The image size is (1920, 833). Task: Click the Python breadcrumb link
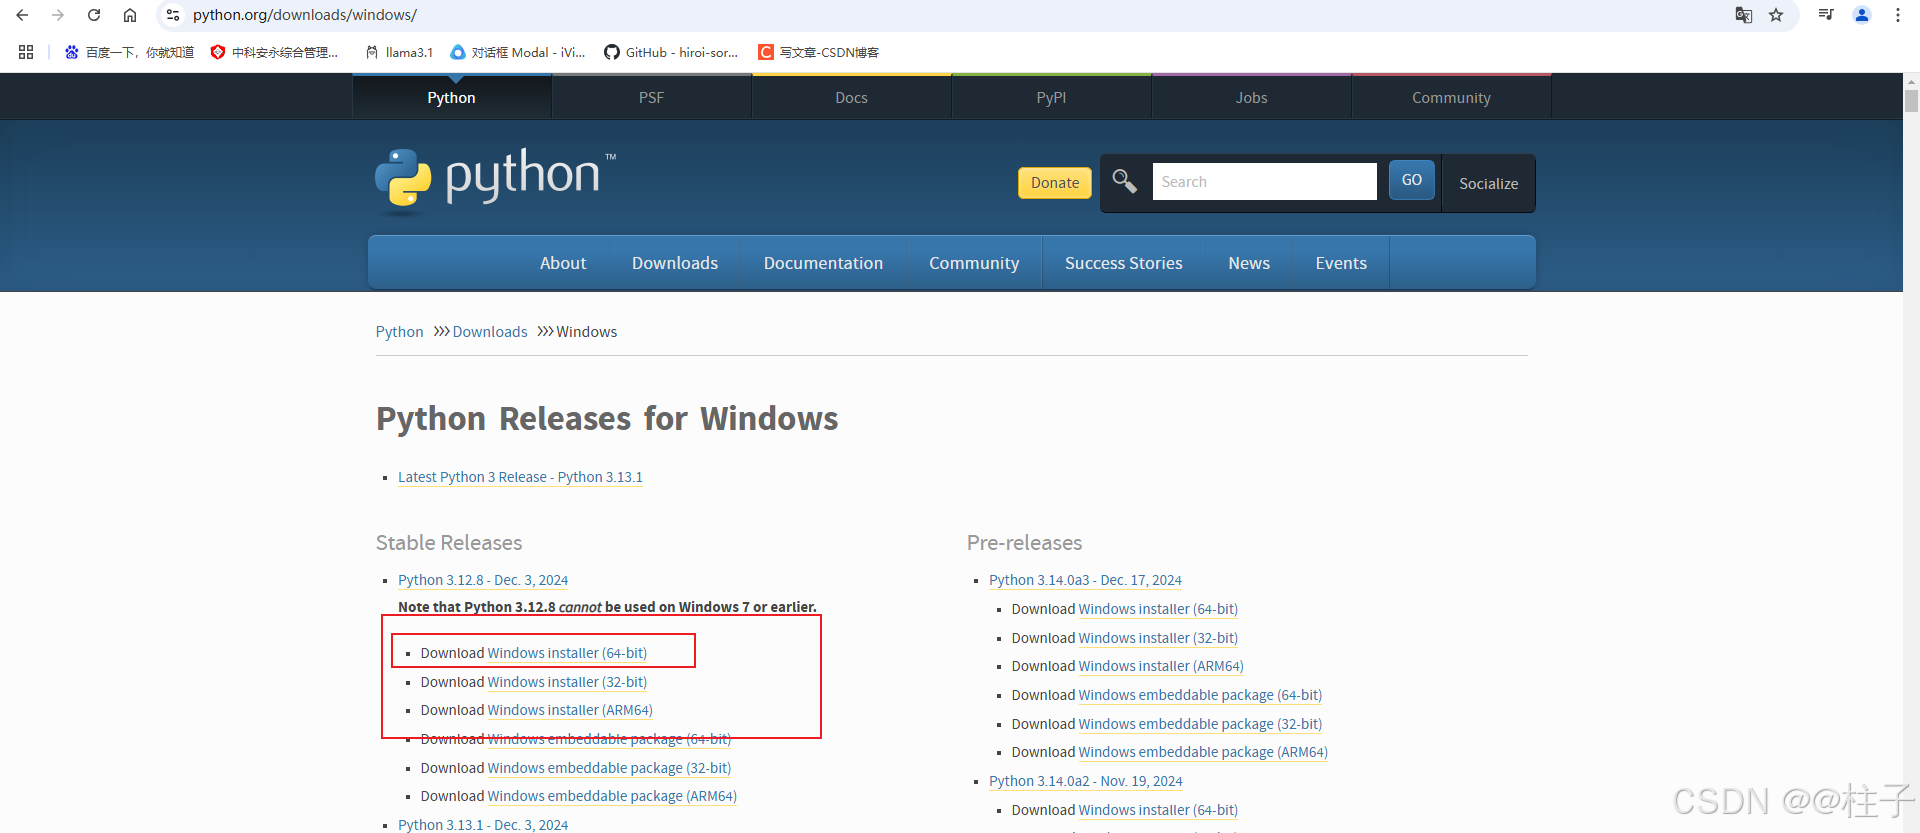click(x=399, y=332)
